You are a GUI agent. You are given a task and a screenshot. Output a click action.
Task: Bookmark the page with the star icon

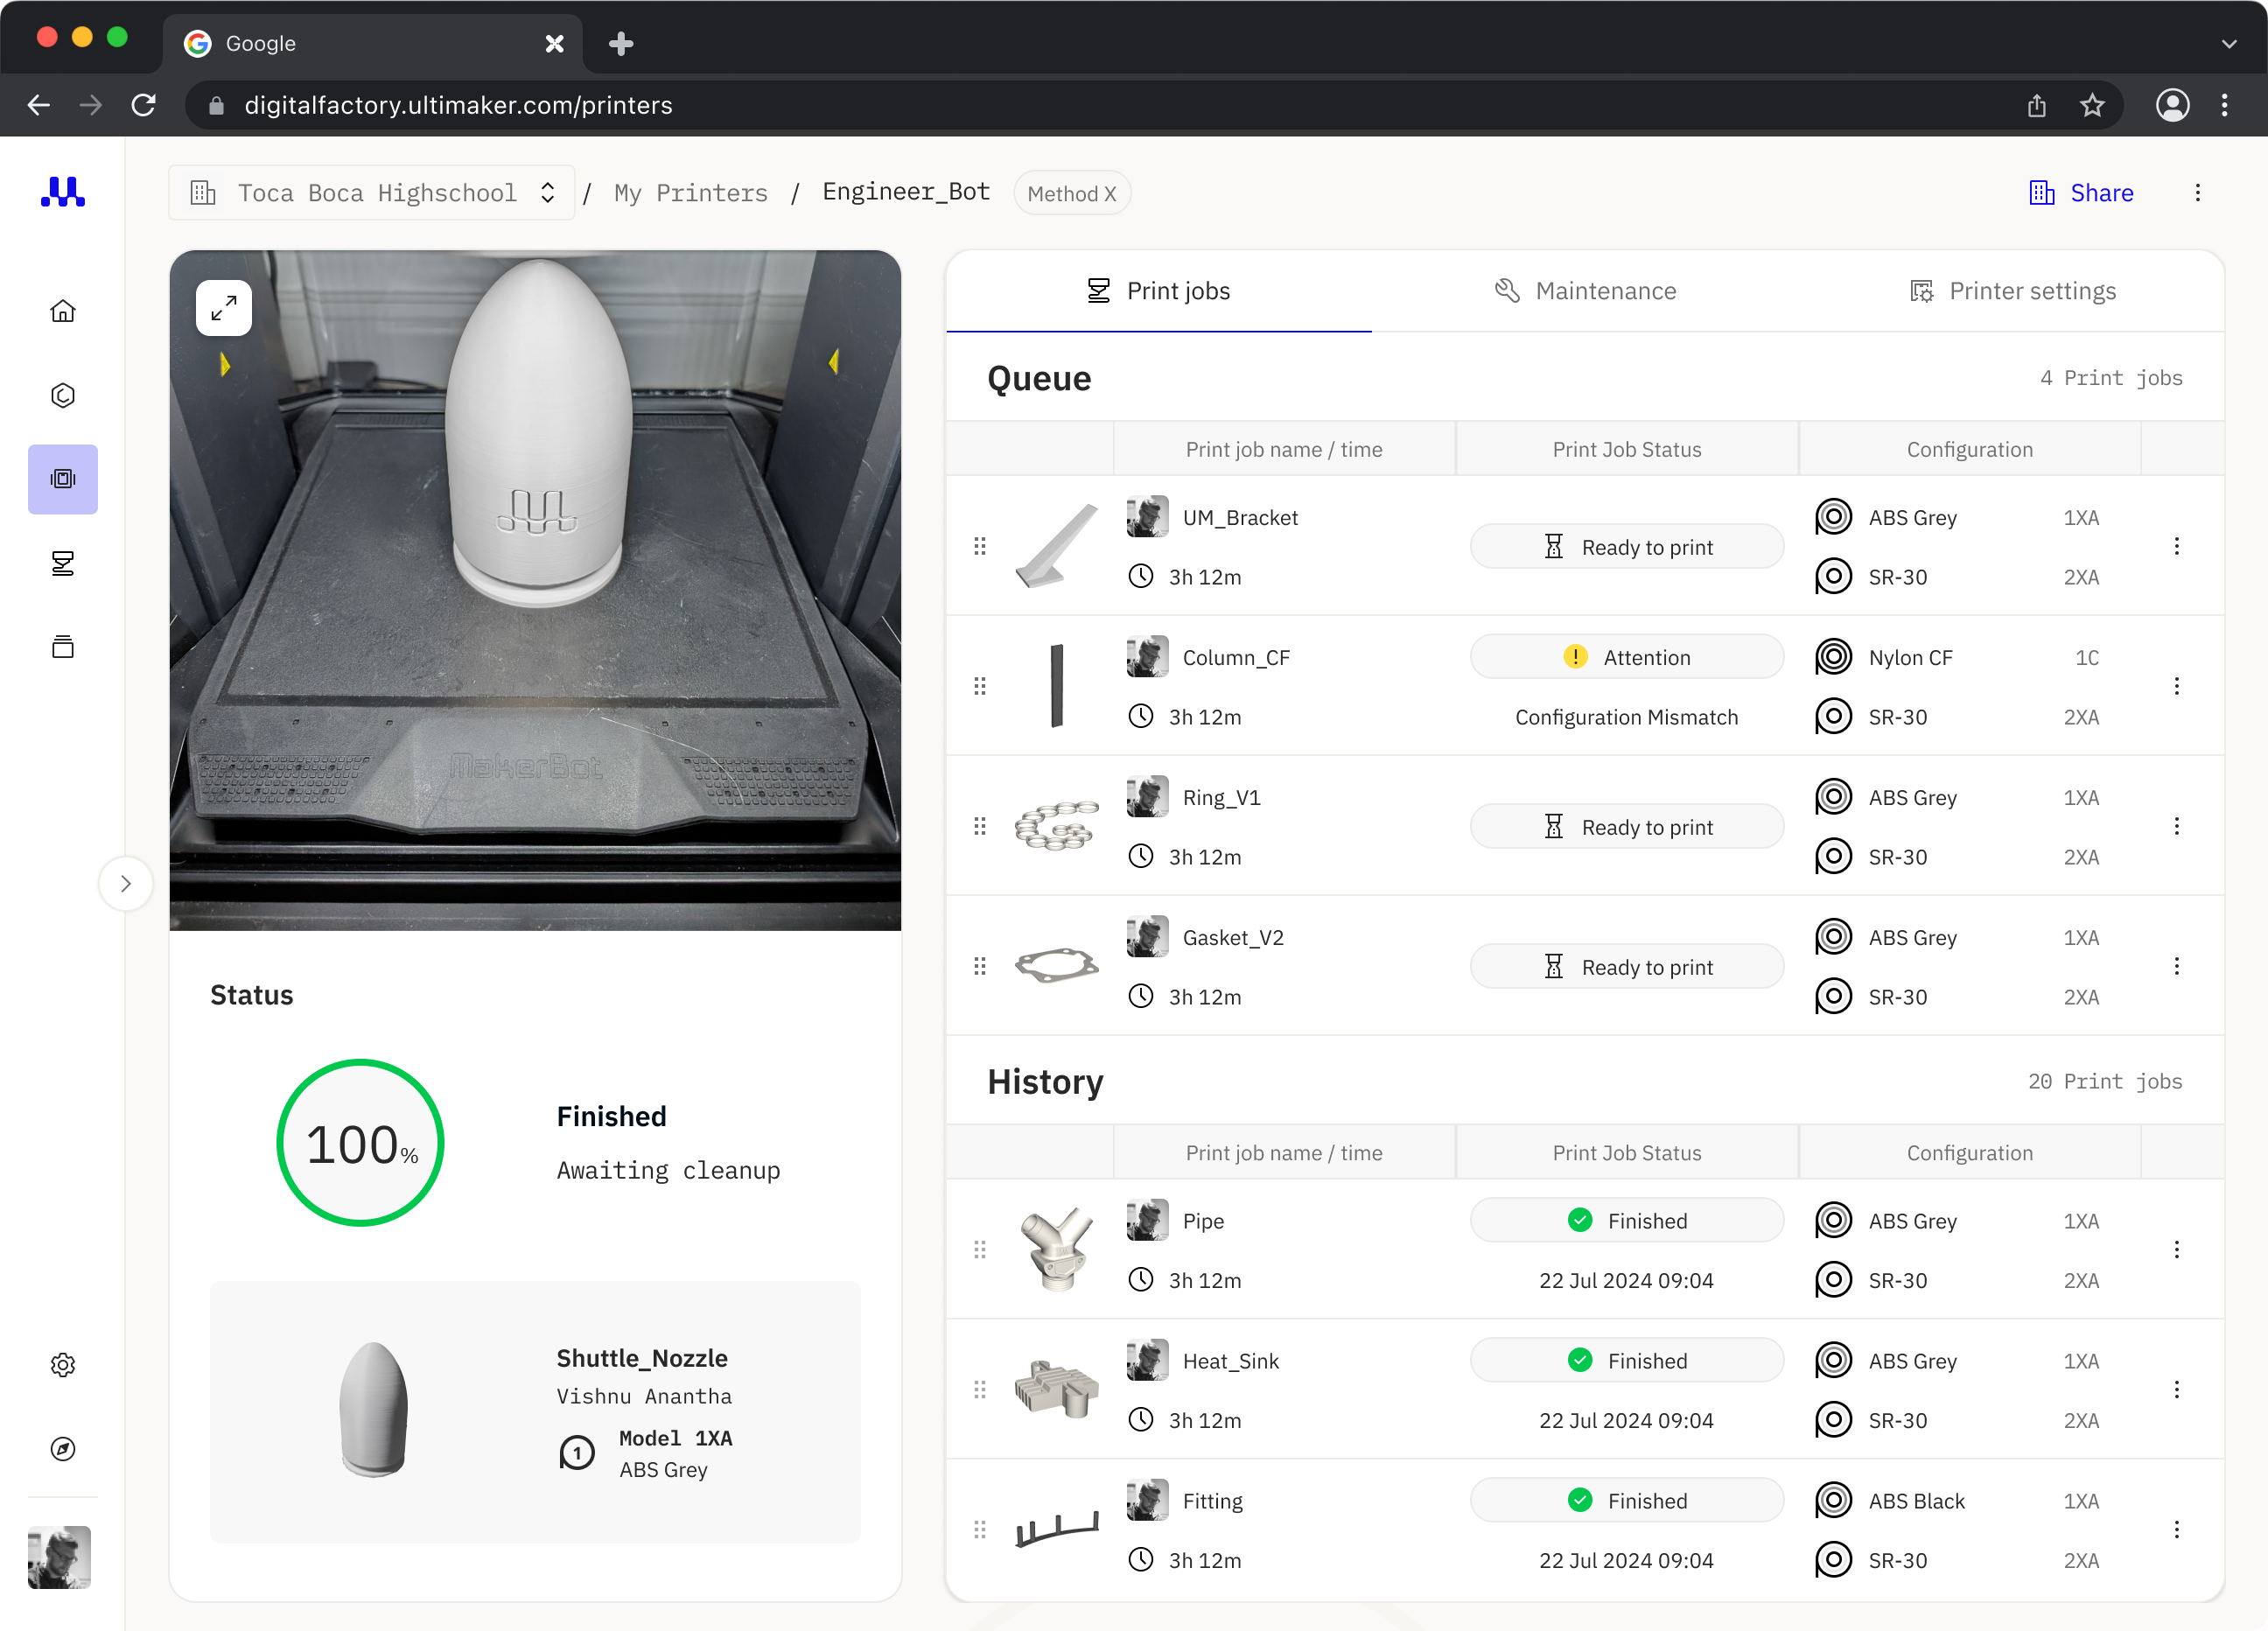tap(2092, 105)
